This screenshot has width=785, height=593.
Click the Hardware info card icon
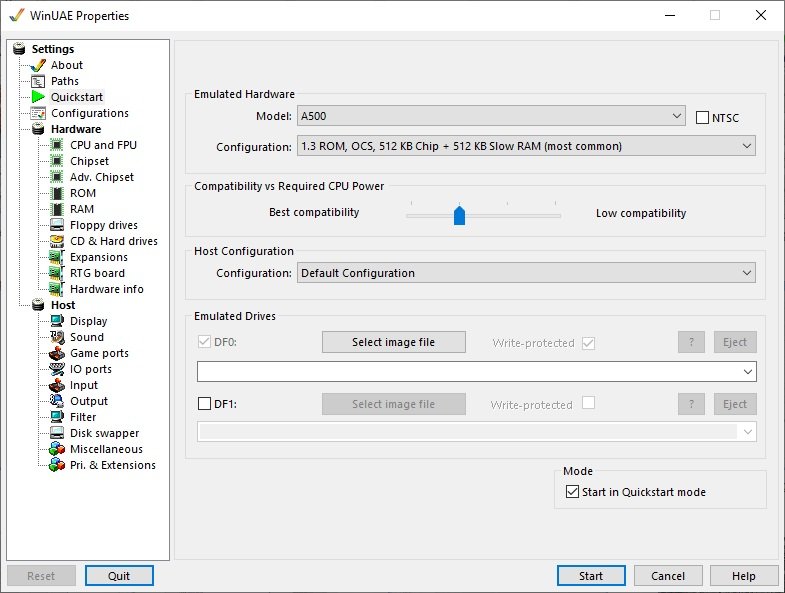(57, 289)
